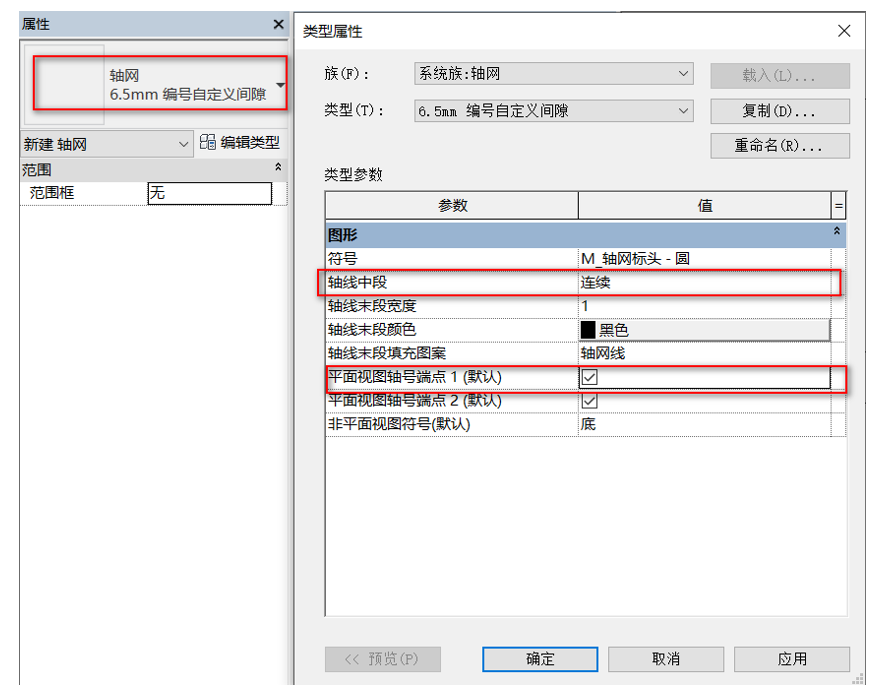This screenshot has width=879, height=696.
Task: Click the 应用 apply button
Action: (792, 659)
